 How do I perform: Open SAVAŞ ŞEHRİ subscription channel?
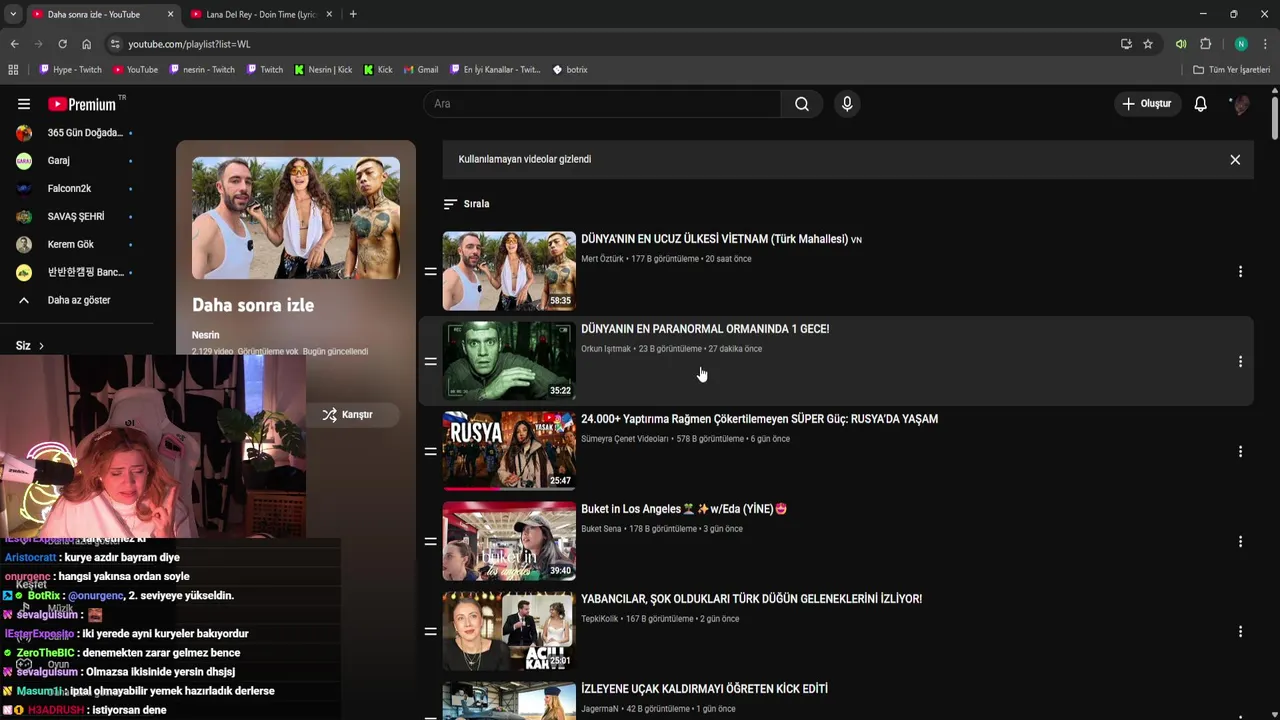pos(76,217)
